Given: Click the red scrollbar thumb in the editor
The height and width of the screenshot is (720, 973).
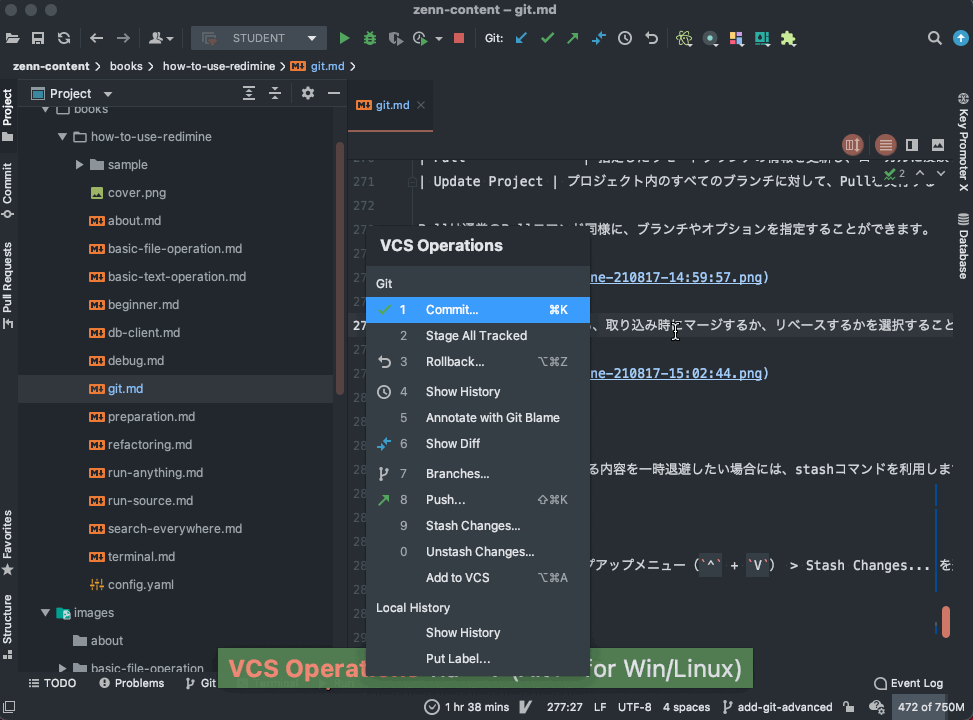Looking at the screenshot, I should click(x=945, y=622).
